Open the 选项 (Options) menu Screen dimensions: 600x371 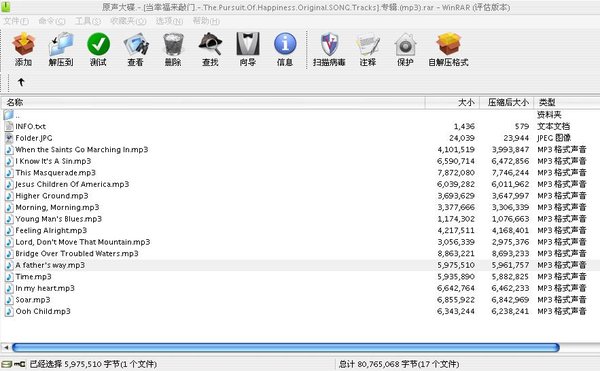(x=169, y=21)
